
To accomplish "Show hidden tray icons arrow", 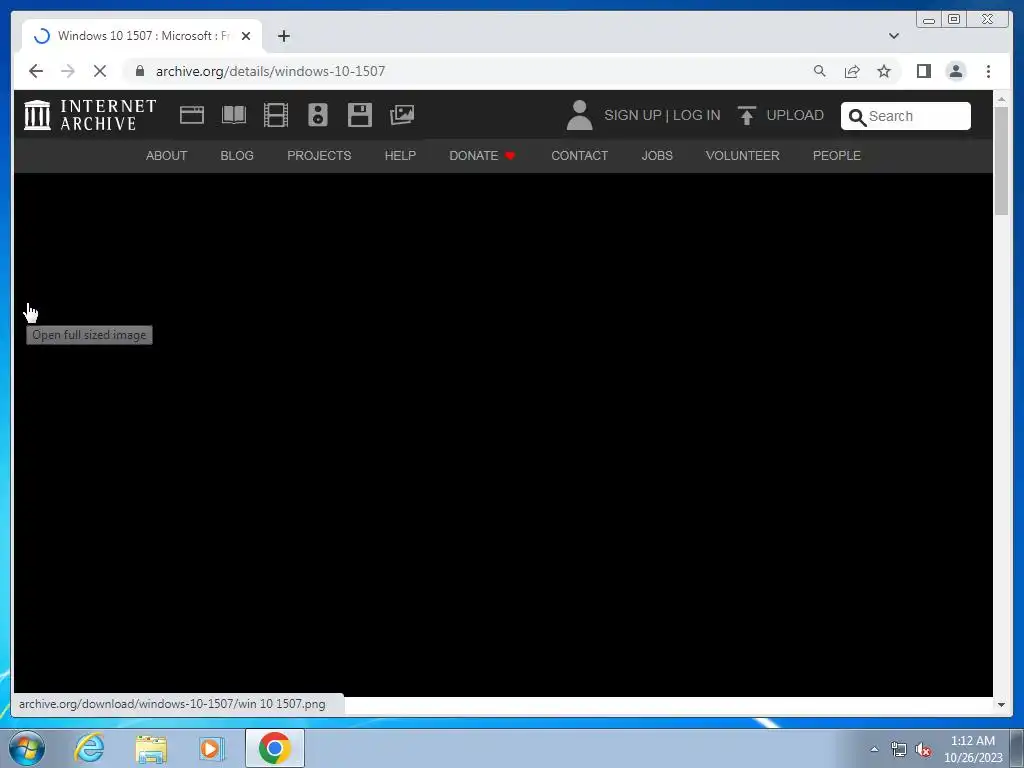I will [x=874, y=749].
